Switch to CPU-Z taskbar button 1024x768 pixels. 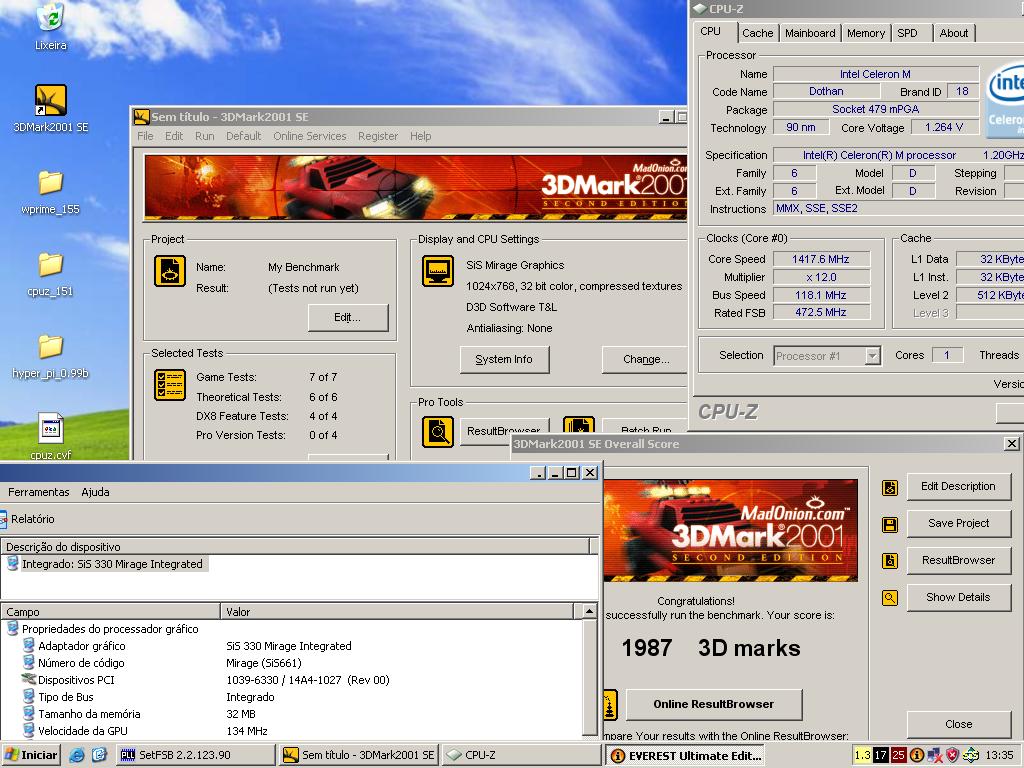click(521, 755)
